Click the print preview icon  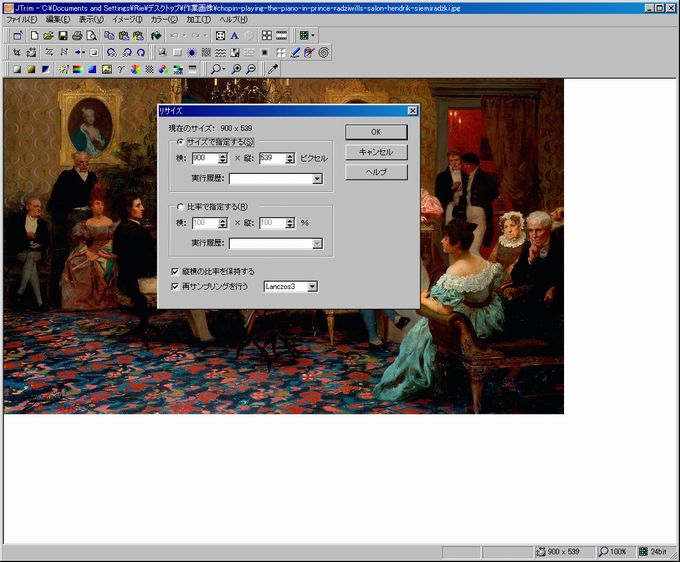pyautogui.click(x=91, y=36)
